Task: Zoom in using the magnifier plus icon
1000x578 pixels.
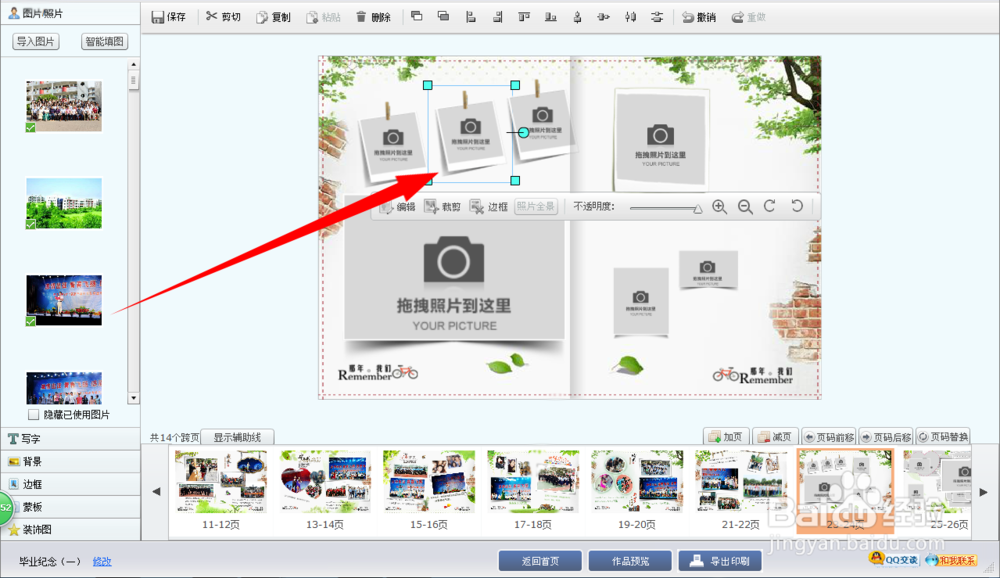Action: 720,207
